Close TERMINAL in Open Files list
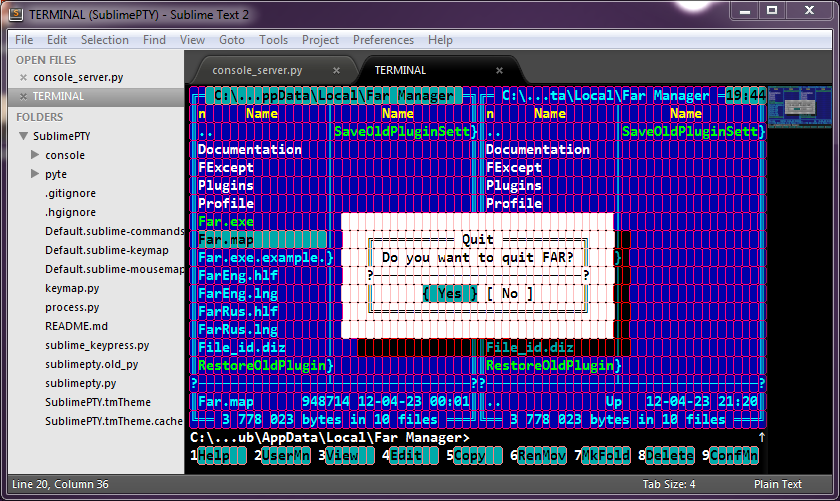The height and width of the screenshot is (501, 840). click(x=23, y=96)
